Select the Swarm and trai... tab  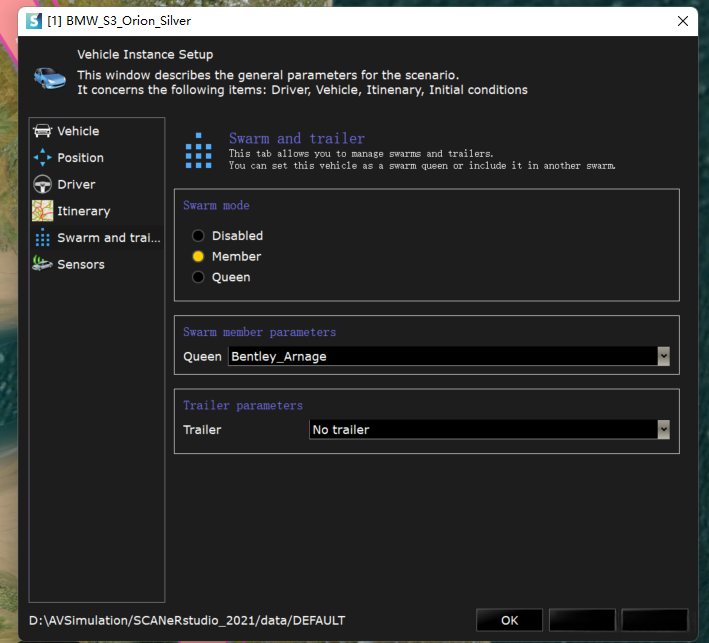[x=97, y=237]
